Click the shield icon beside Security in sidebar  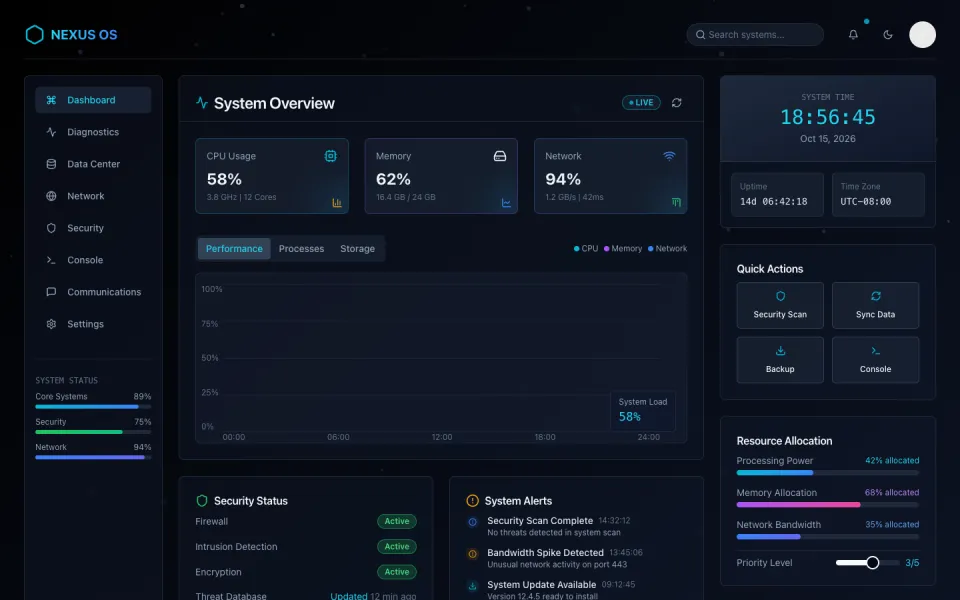pos(51,228)
